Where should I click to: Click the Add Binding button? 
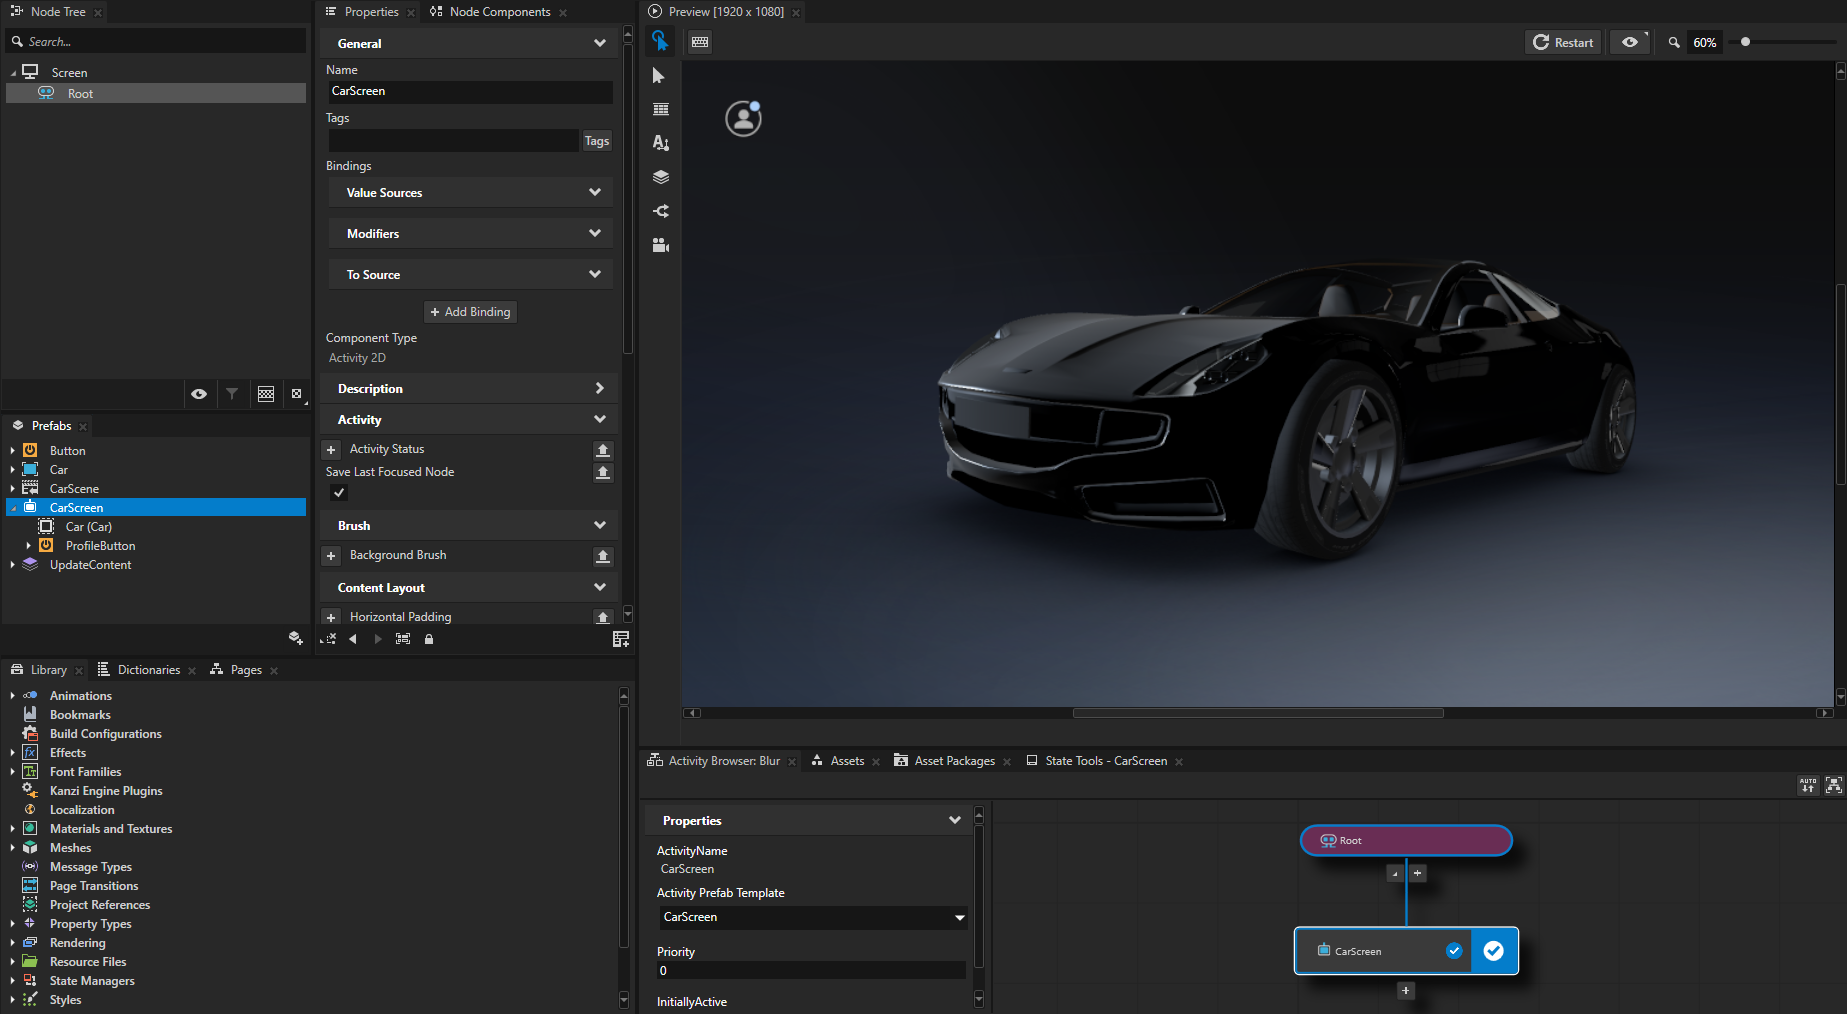(x=470, y=312)
